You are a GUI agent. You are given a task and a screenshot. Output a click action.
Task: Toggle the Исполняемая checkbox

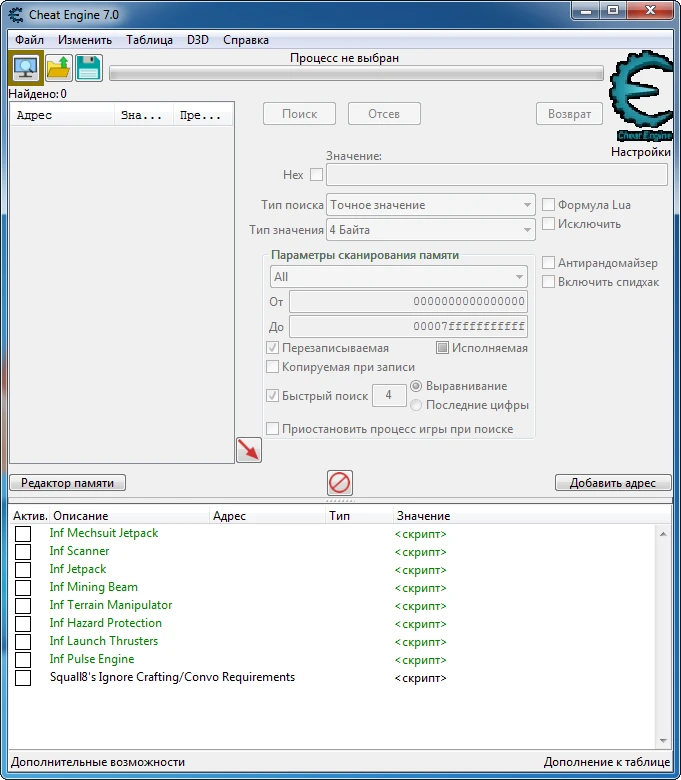coord(442,347)
